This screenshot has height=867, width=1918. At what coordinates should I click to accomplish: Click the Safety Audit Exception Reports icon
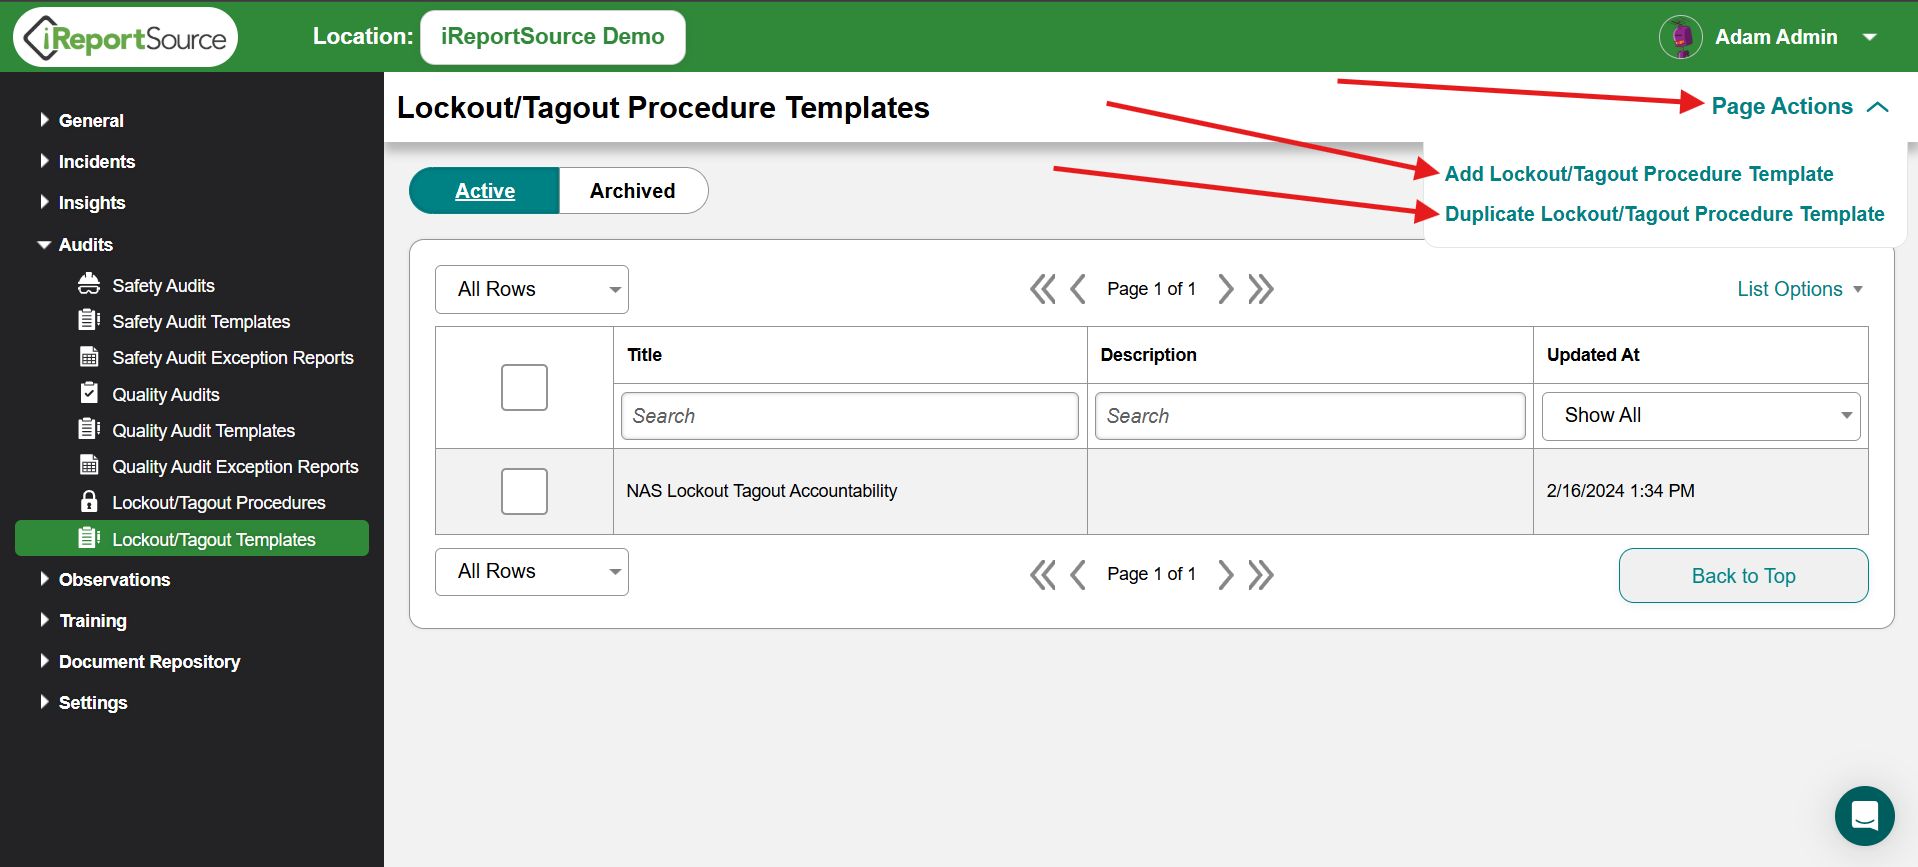pos(89,357)
